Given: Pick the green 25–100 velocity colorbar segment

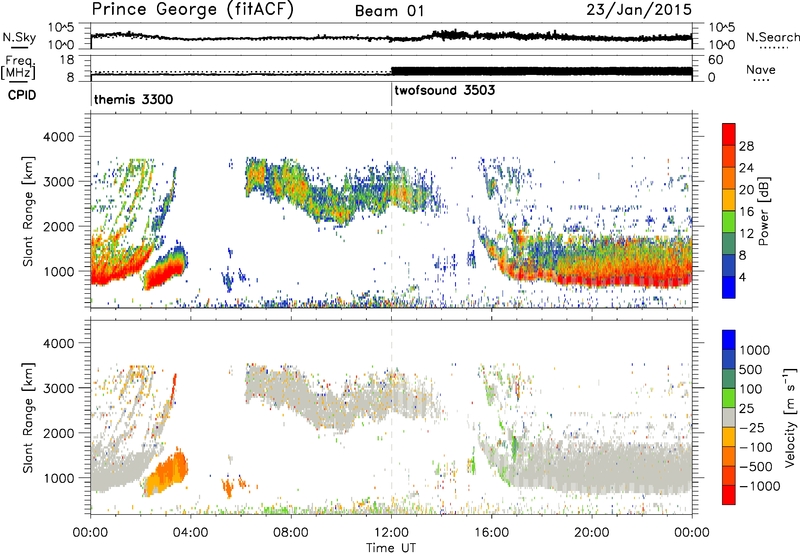Looking at the screenshot, I should click(729, 398).
